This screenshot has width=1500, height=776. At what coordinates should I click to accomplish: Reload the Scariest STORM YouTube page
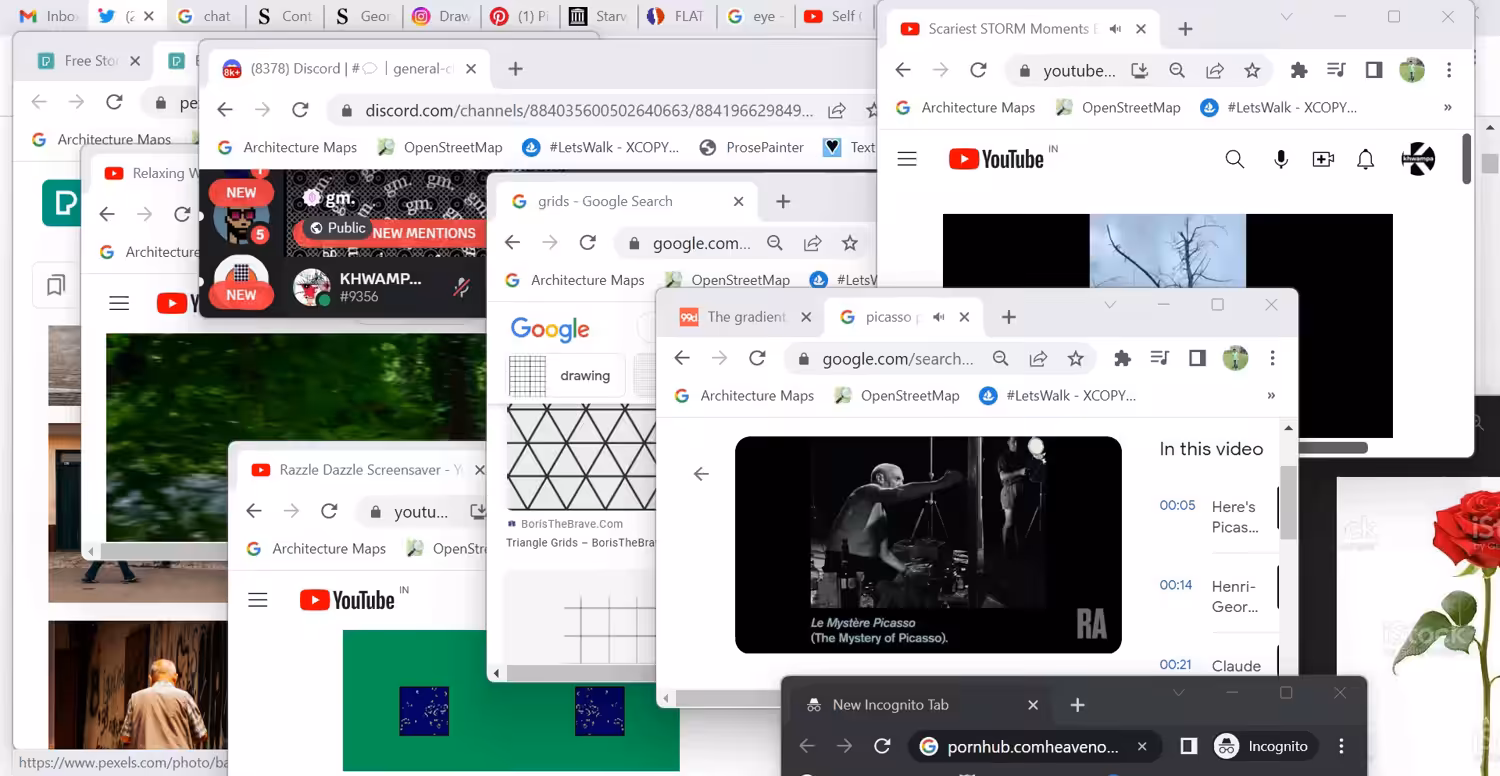click(978, 70)
